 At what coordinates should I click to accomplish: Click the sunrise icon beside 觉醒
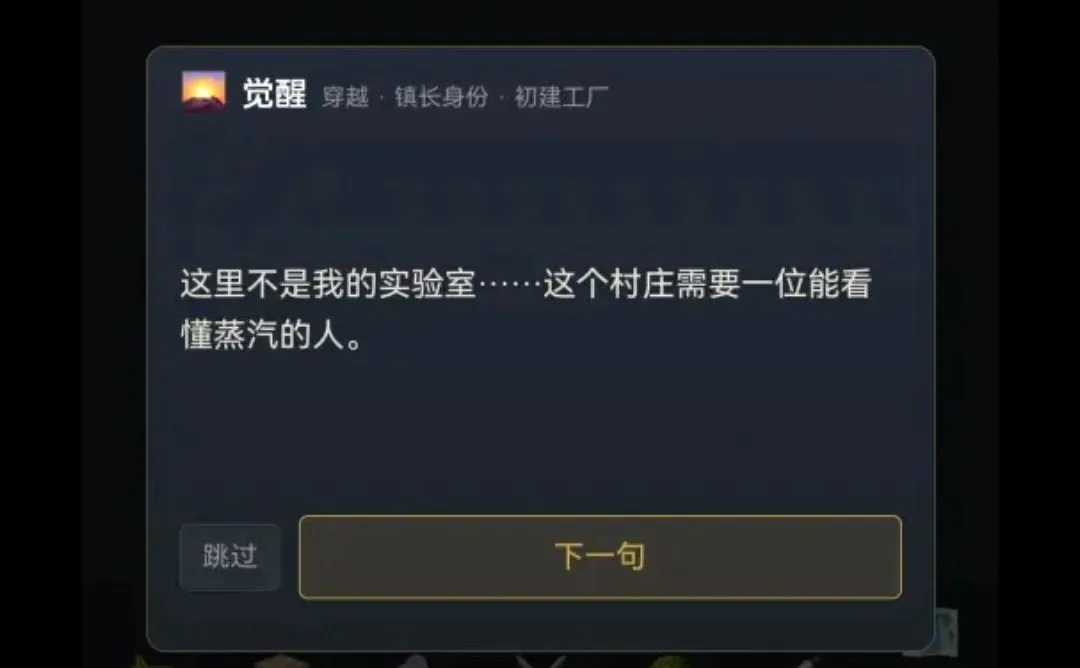[203, 92]
